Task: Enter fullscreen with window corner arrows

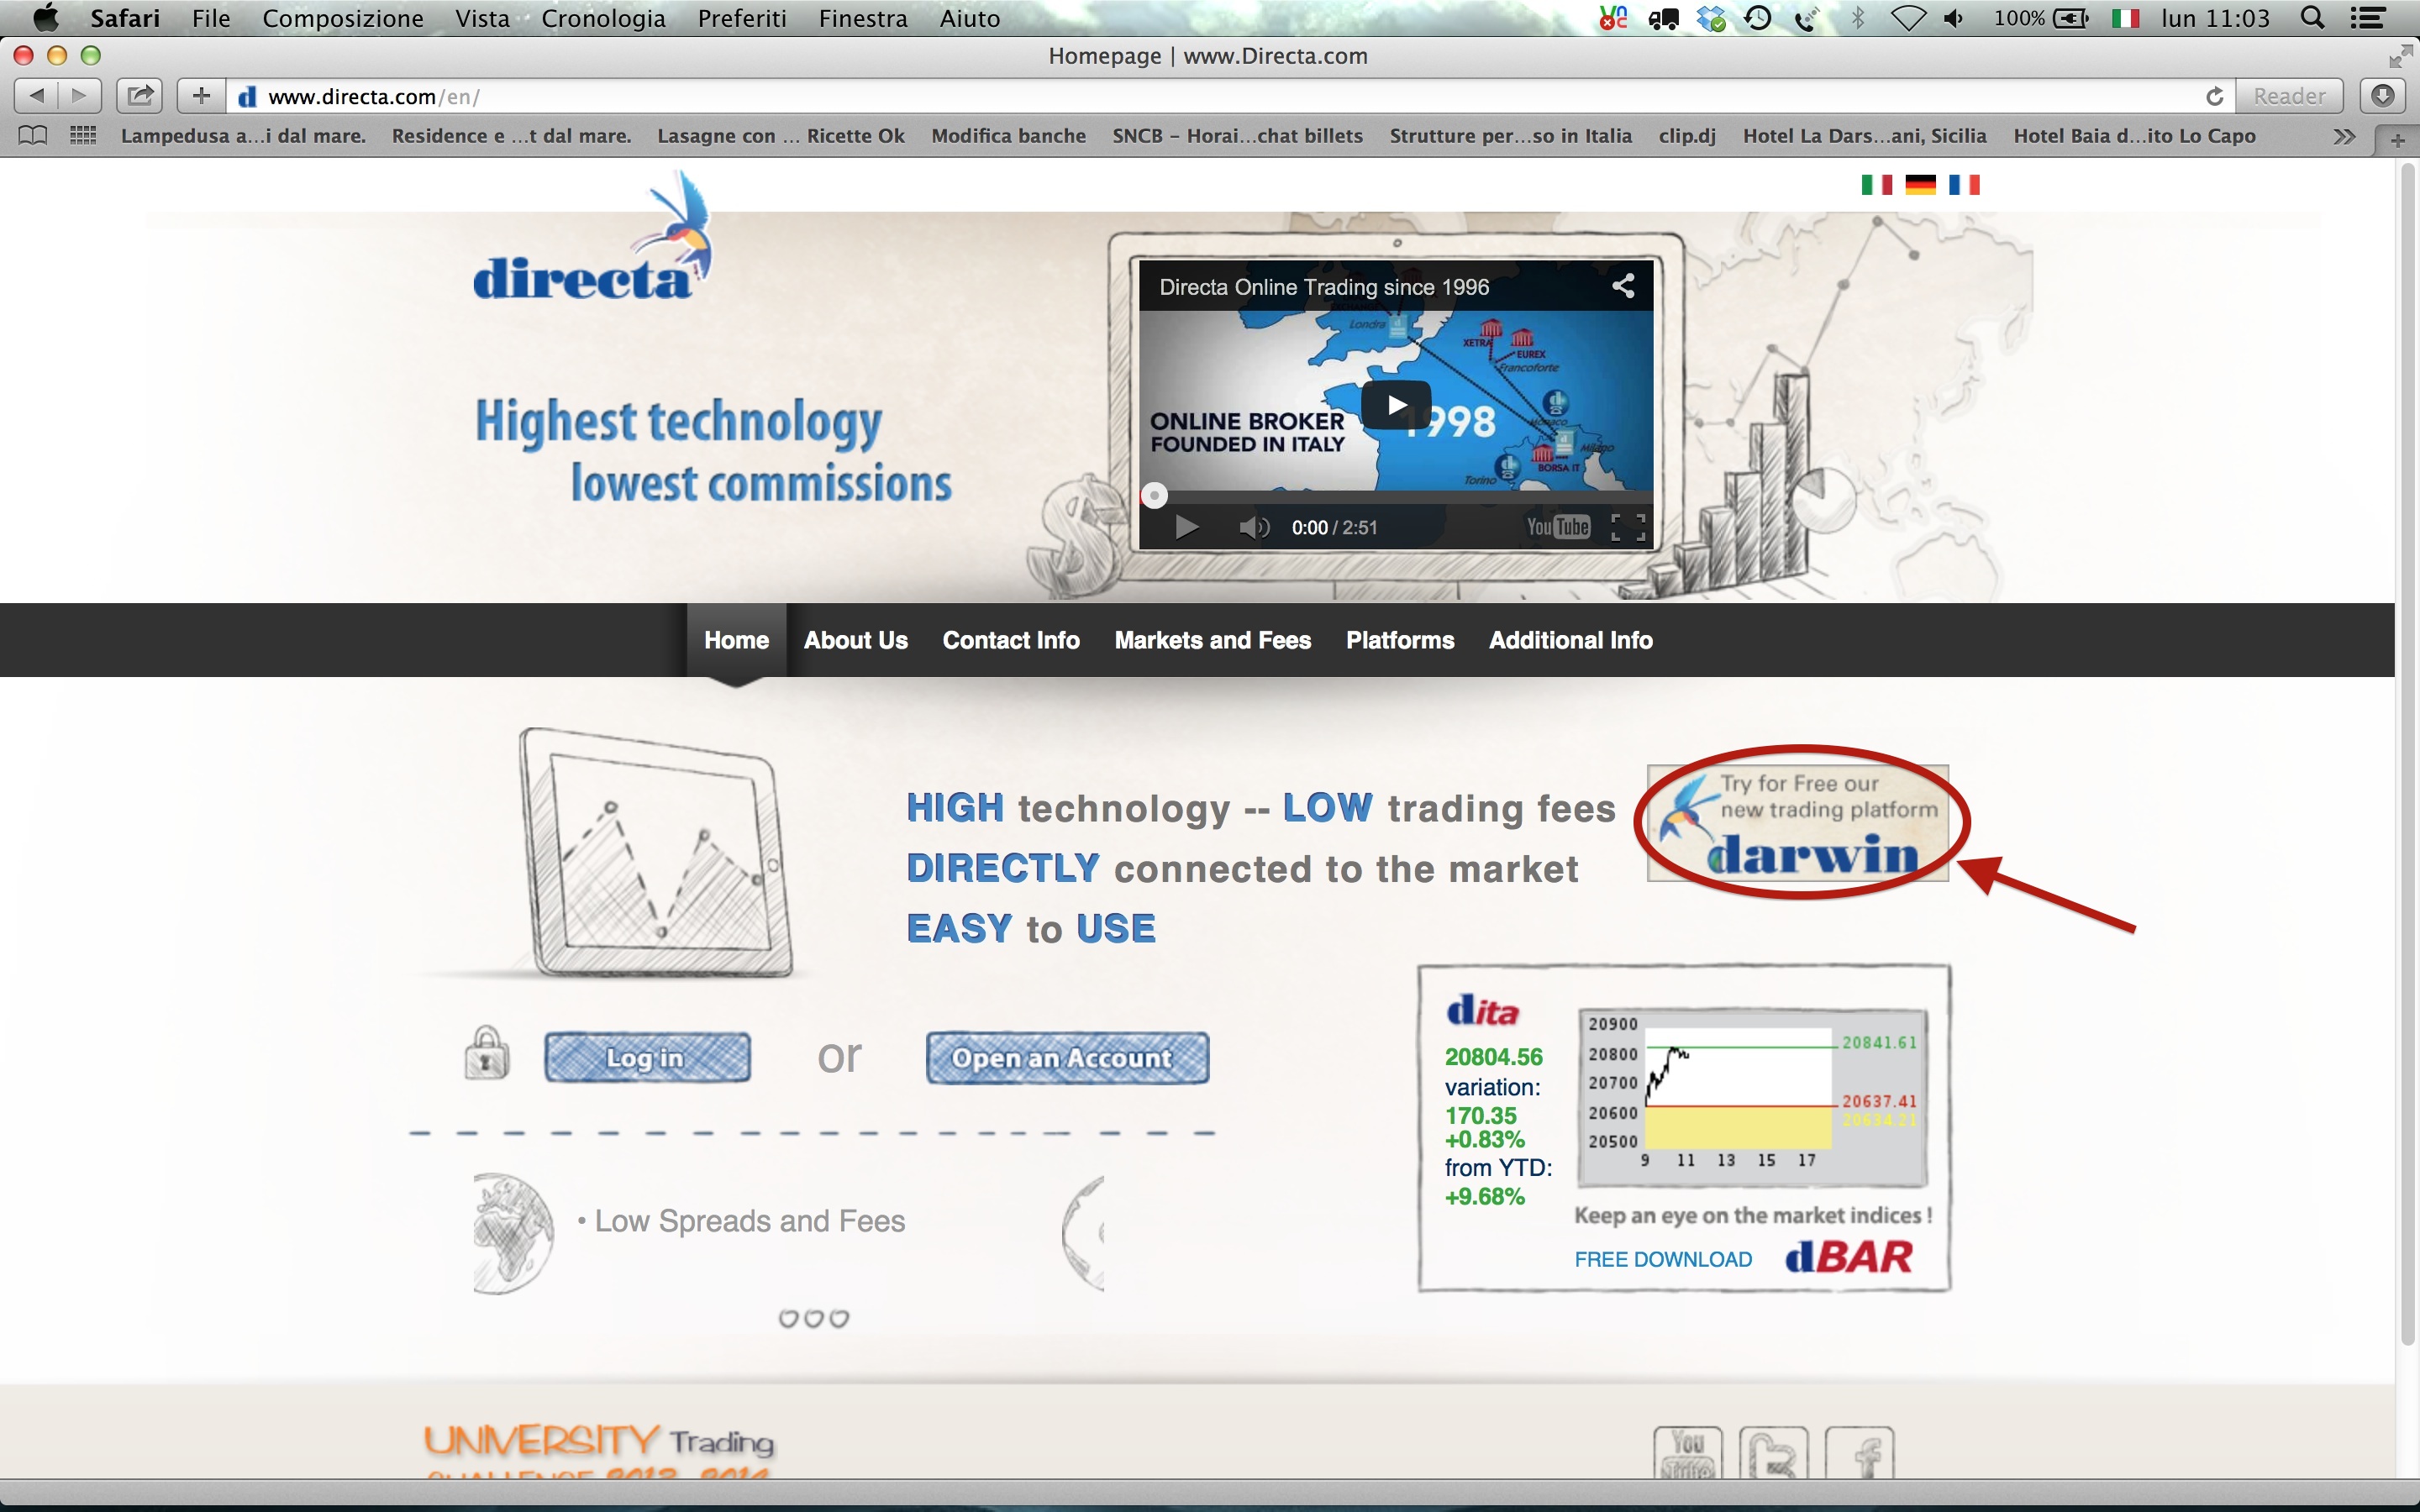Action: [x=2400, y=56]
